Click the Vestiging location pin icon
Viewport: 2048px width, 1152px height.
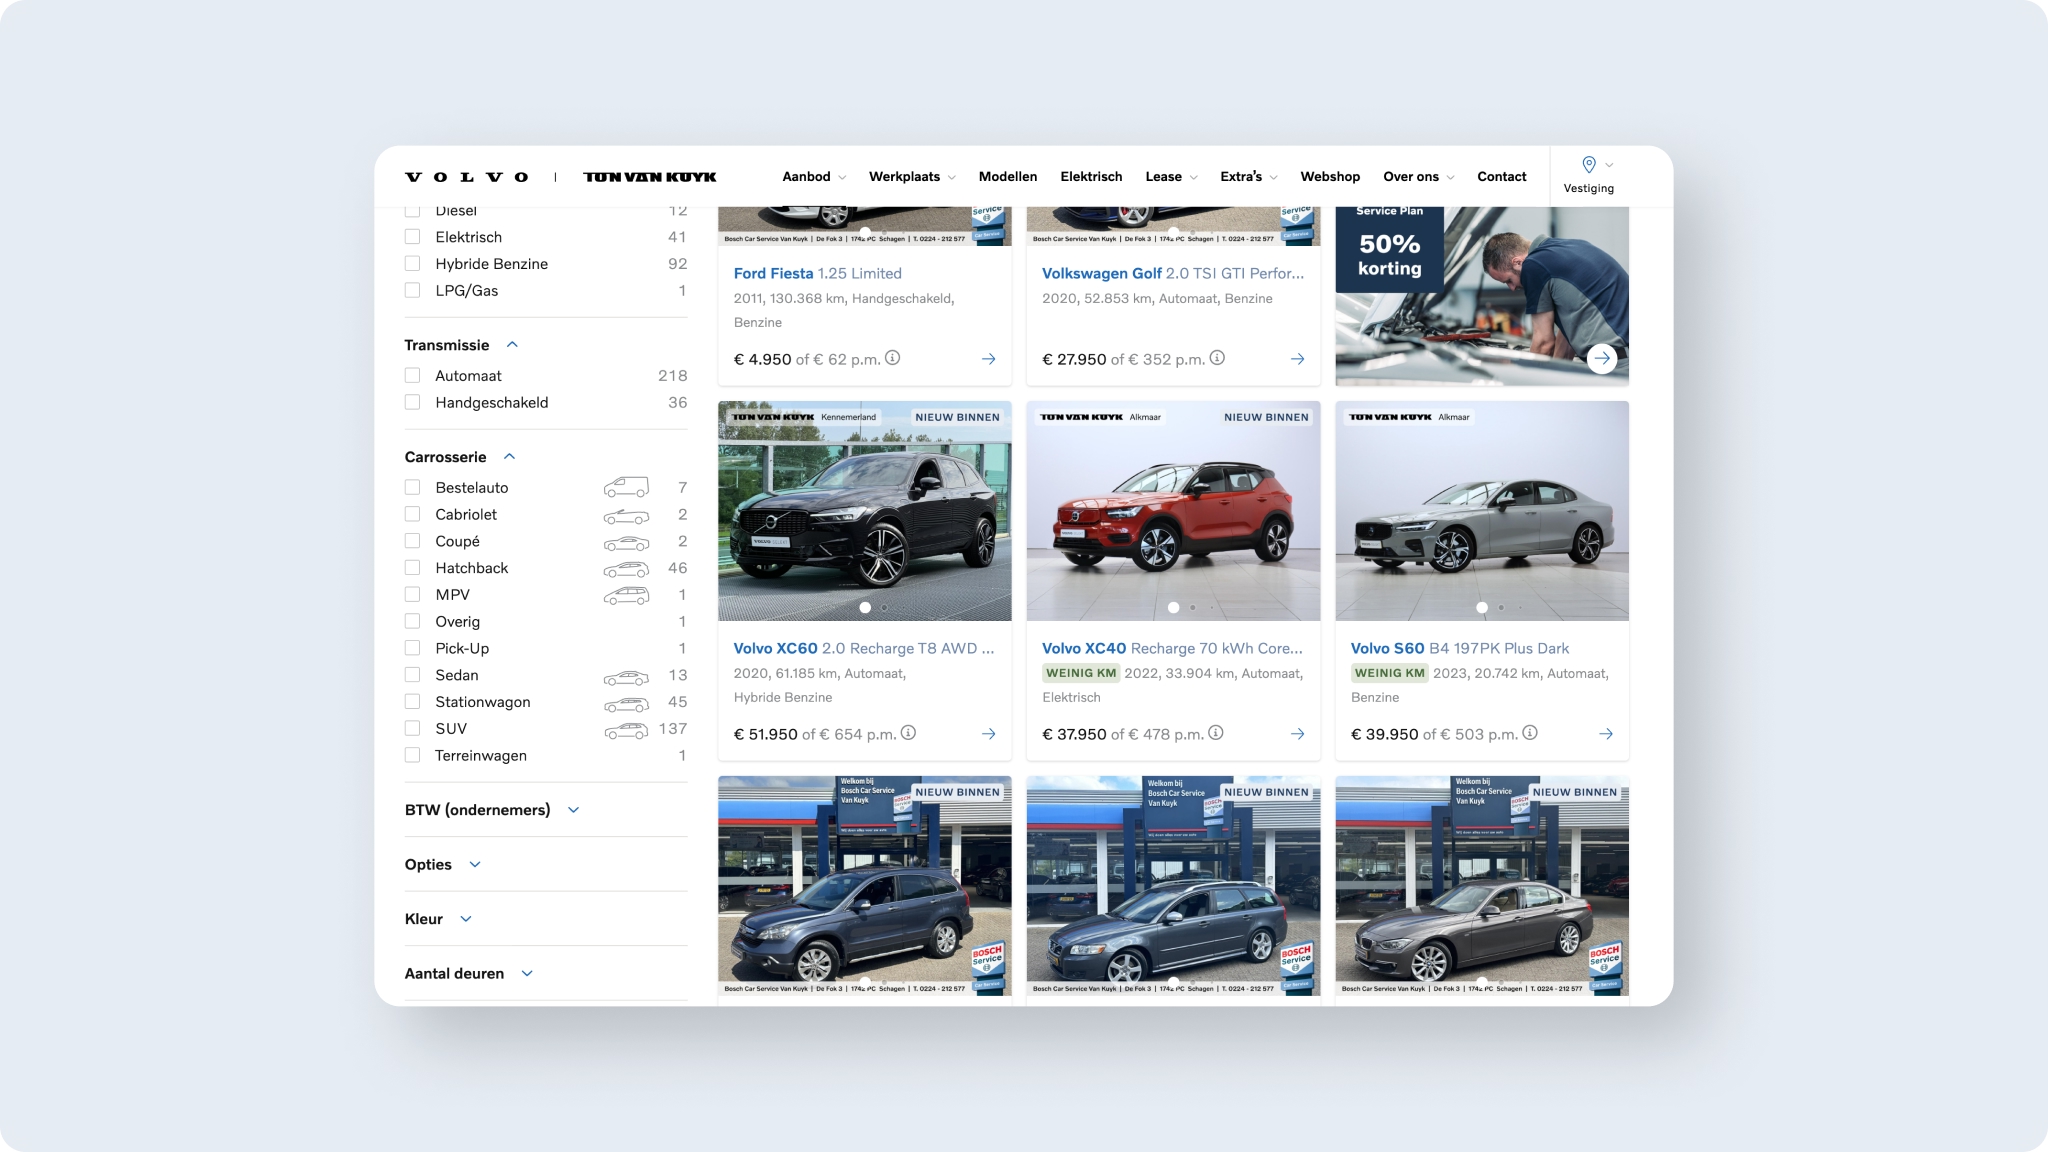coord(1588,165)
